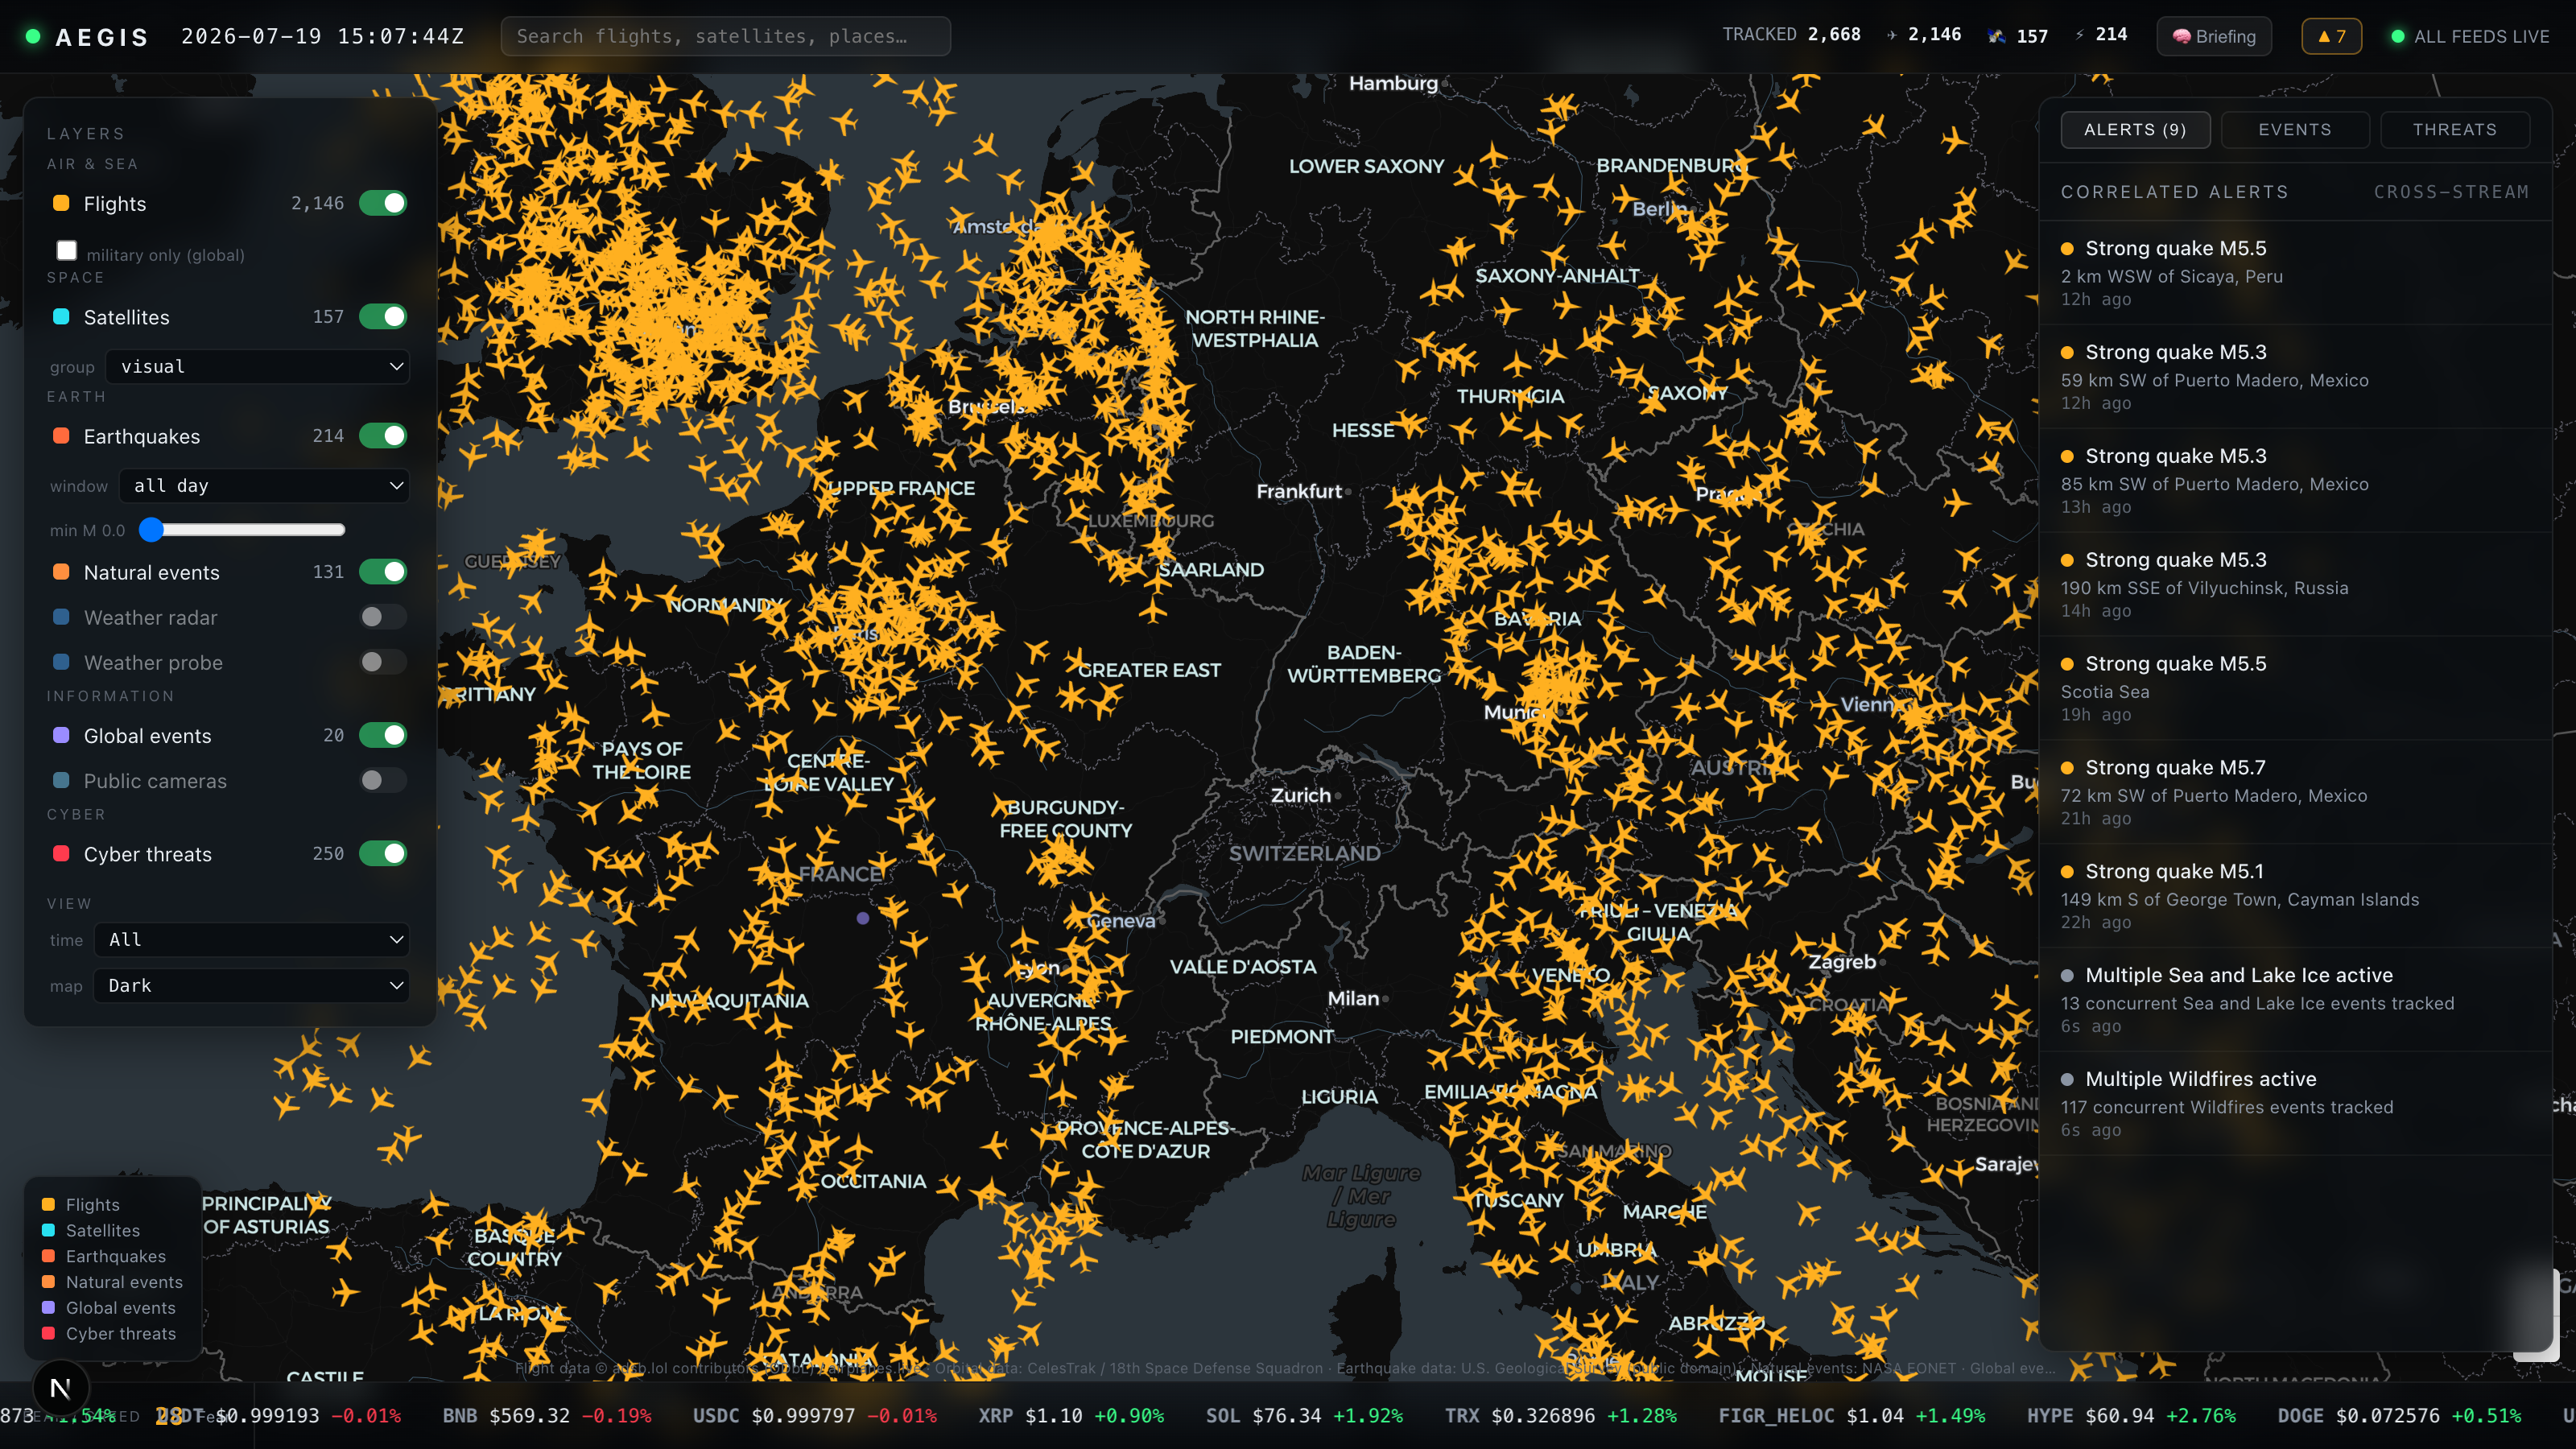Turn off the Satellites layer toggle
Image resolution: width=2576 pixels, height=1449 pixels.
383,316
